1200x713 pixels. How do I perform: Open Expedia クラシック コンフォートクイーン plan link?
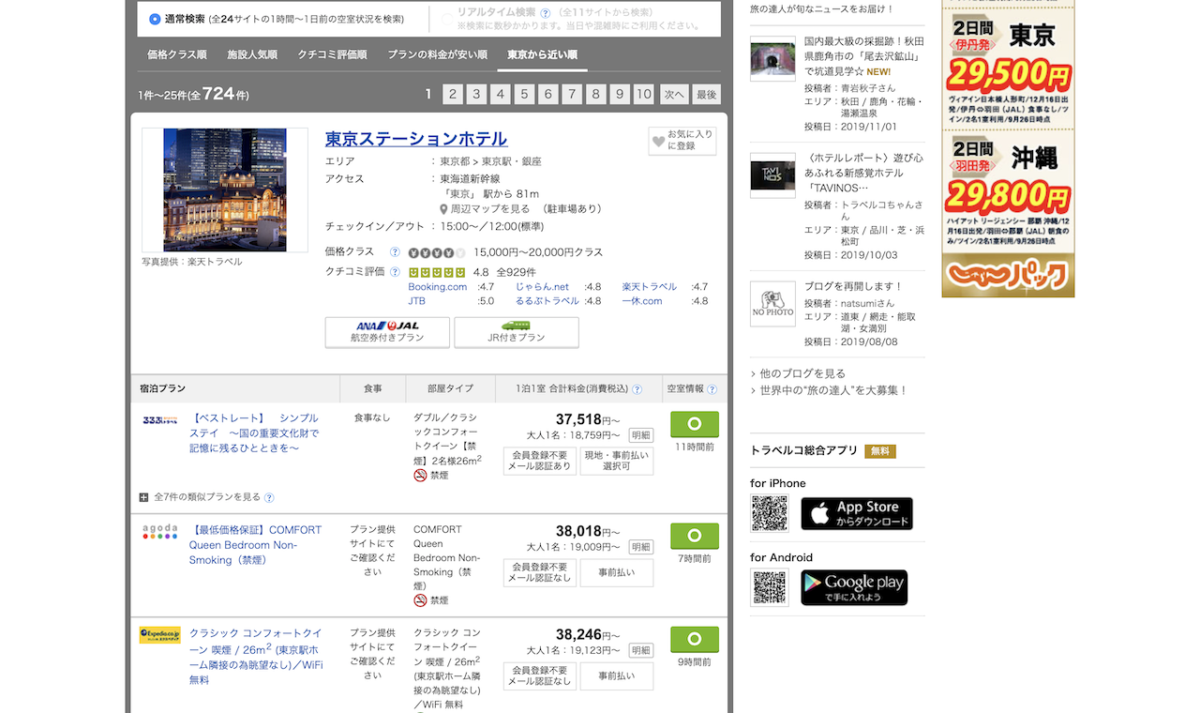[x=256, y=657]
